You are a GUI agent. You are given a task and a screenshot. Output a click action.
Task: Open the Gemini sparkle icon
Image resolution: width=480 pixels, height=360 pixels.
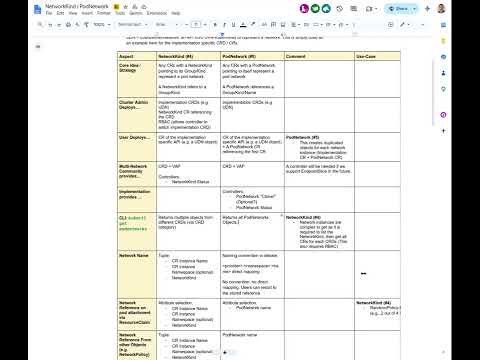(427, 9)
